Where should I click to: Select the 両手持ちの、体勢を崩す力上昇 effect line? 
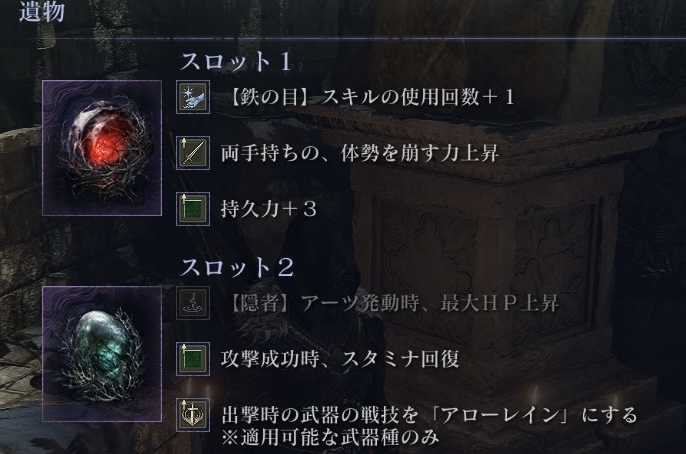click(x=360, y=153)
